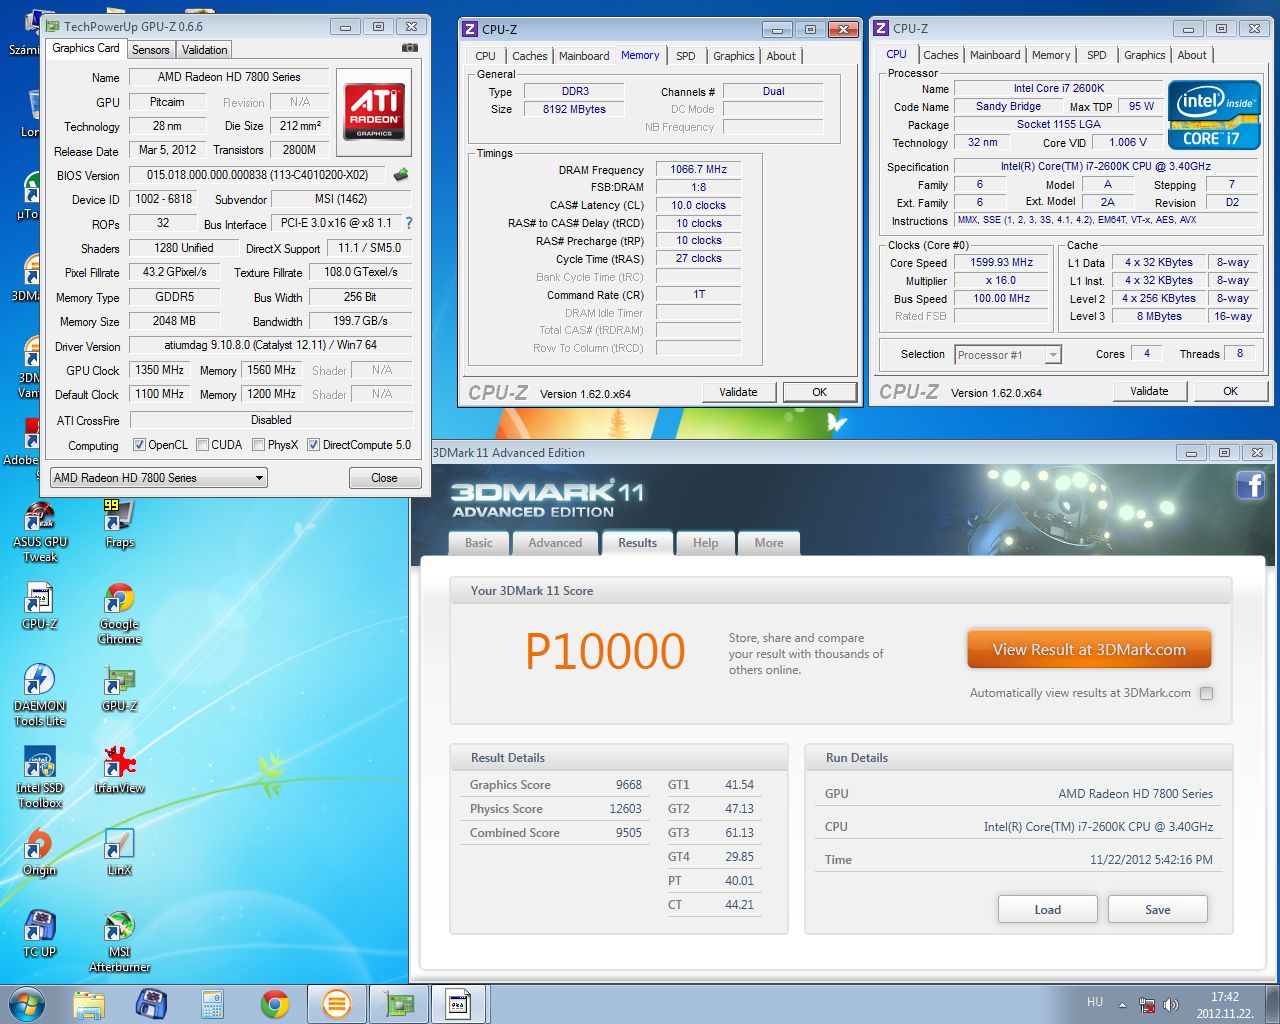Click OK in CPU-Z processor window
The width and height of the screenshot is (1280, 1024).
click(1230, 391)
